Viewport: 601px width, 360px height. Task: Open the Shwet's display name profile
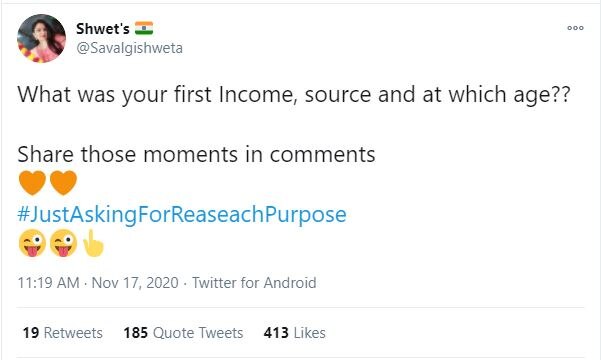coord(103,28)
